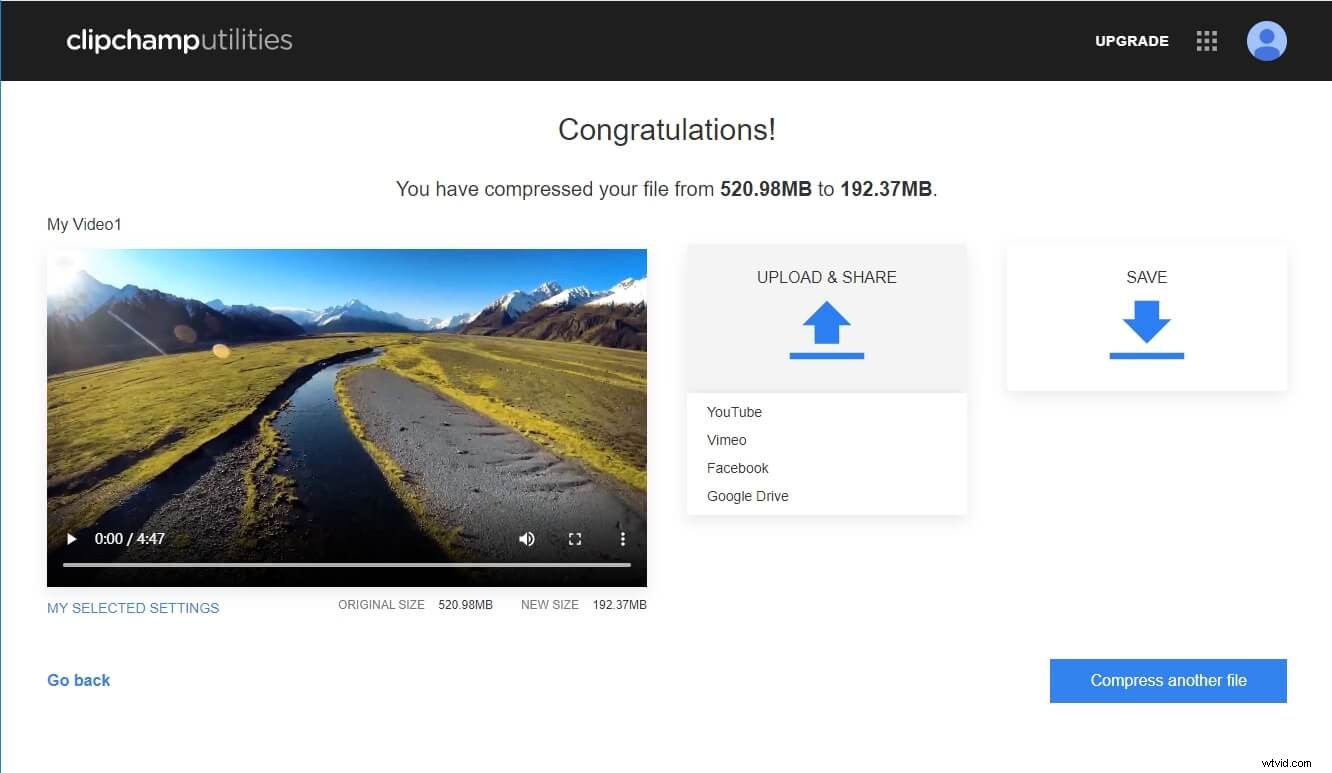Click the Save download arrow icon
Screen dimensions: 1332x773
pyautogui.click(x=1146, y=330)
